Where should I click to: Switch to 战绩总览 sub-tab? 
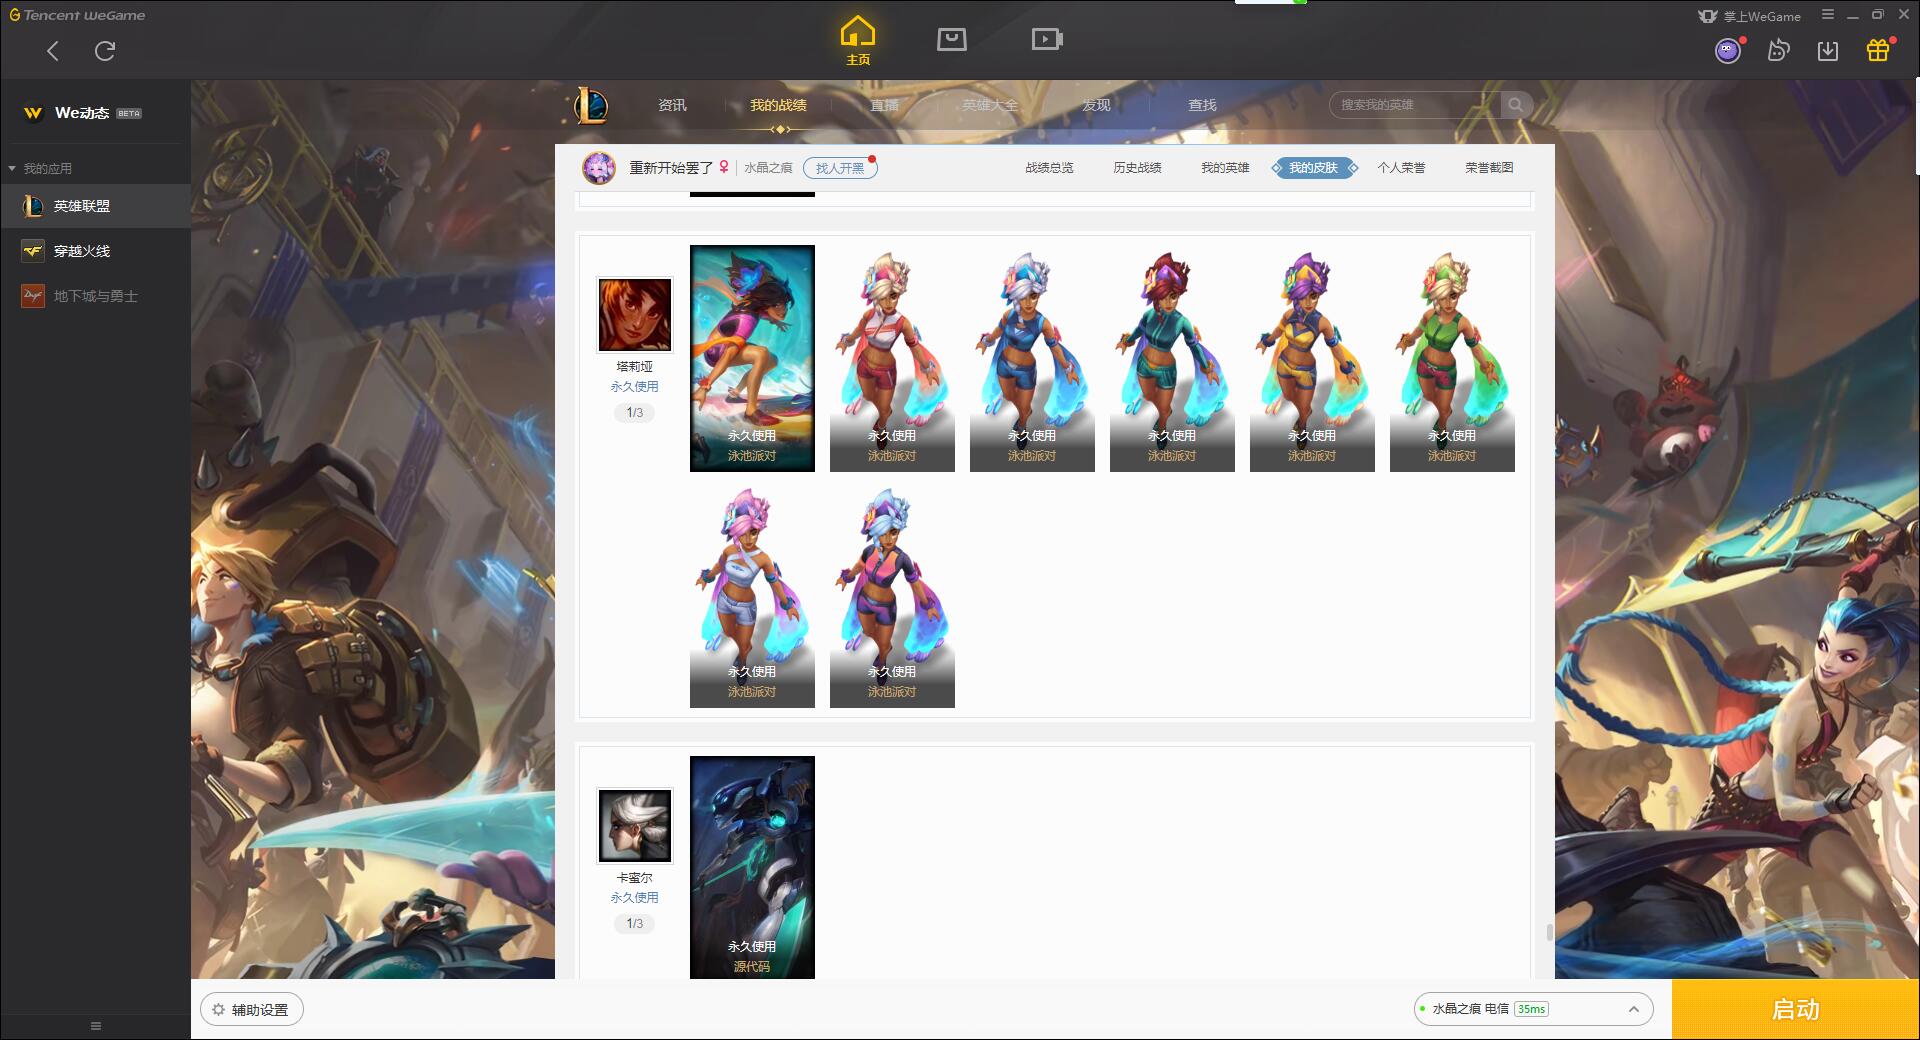pyautogui.click(x=1049, y=168)
